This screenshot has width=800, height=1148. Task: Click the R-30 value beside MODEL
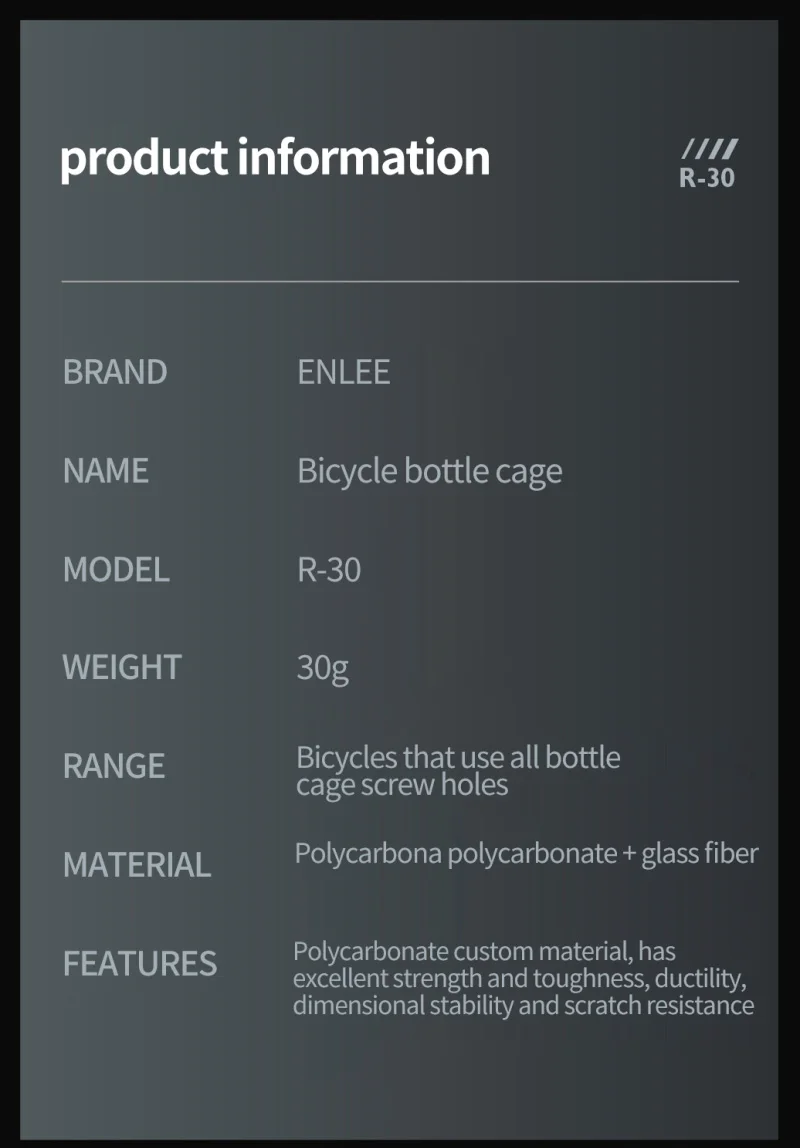click(x=329, y=569)
